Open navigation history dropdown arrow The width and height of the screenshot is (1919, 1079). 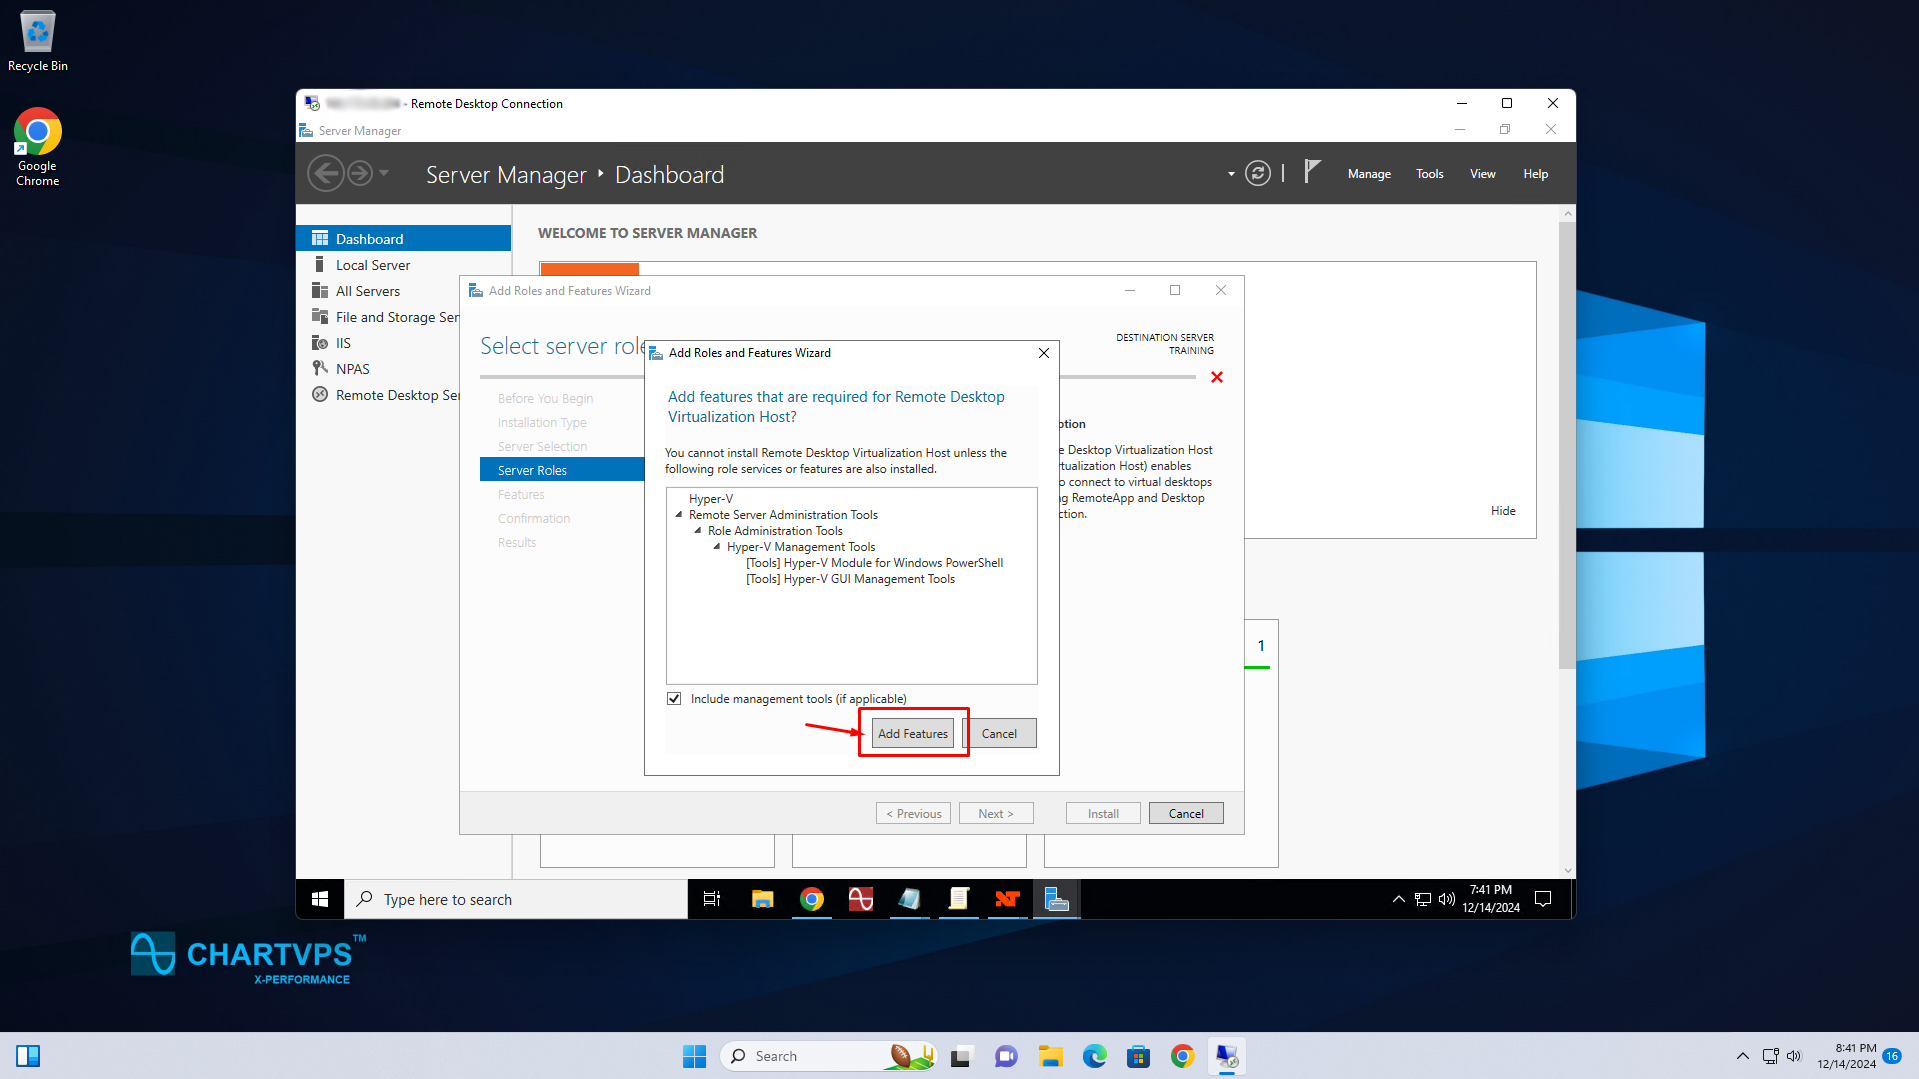[384, 174]
